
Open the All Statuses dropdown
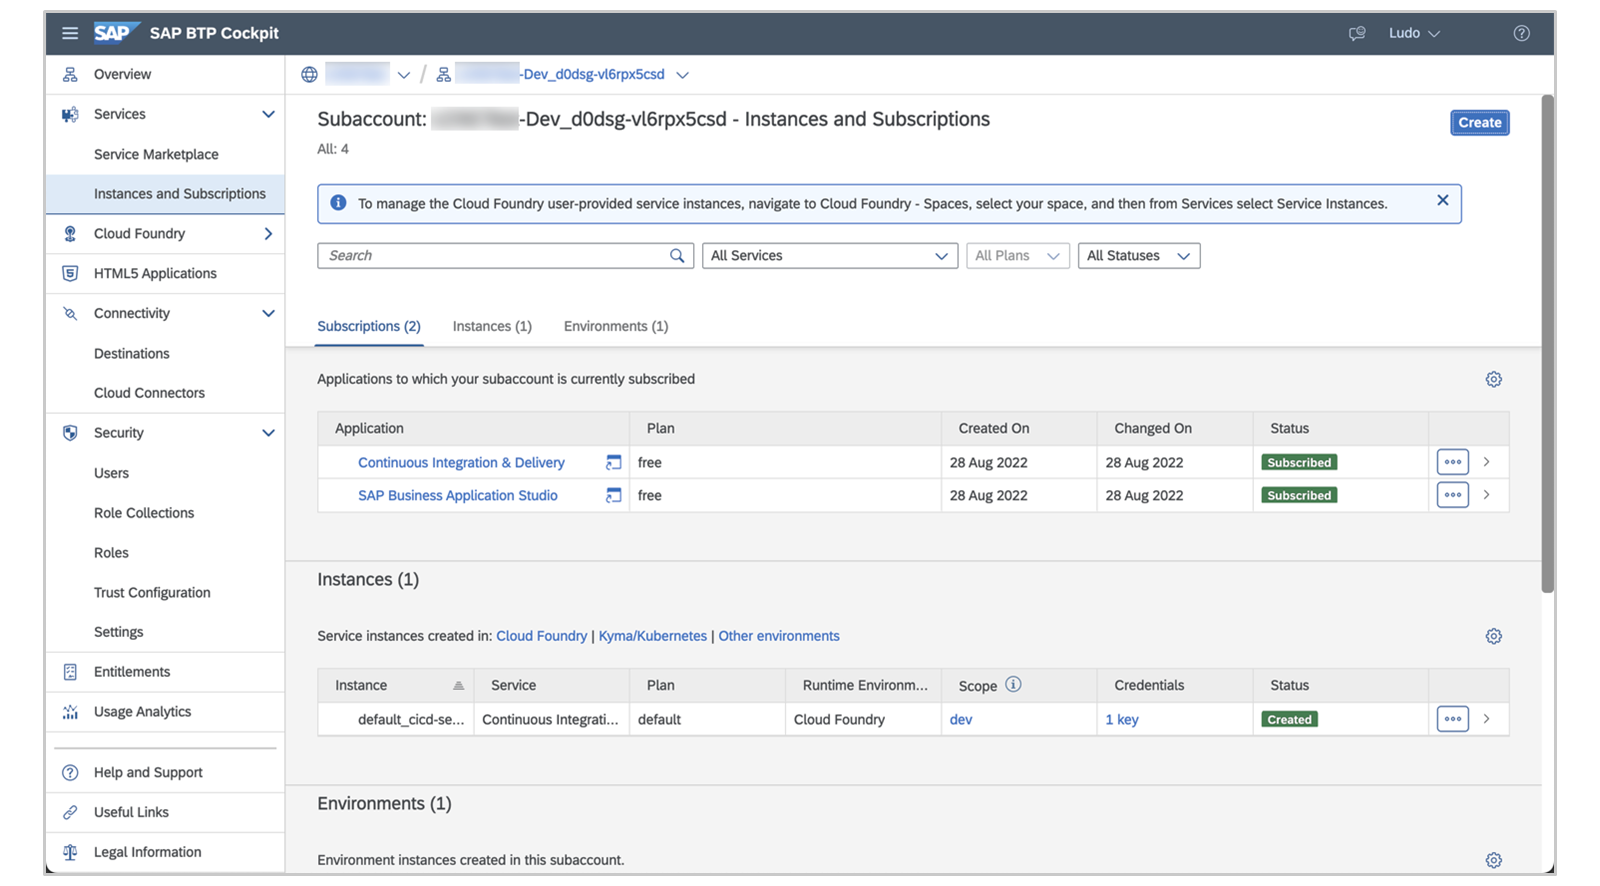click(1138, 256)
